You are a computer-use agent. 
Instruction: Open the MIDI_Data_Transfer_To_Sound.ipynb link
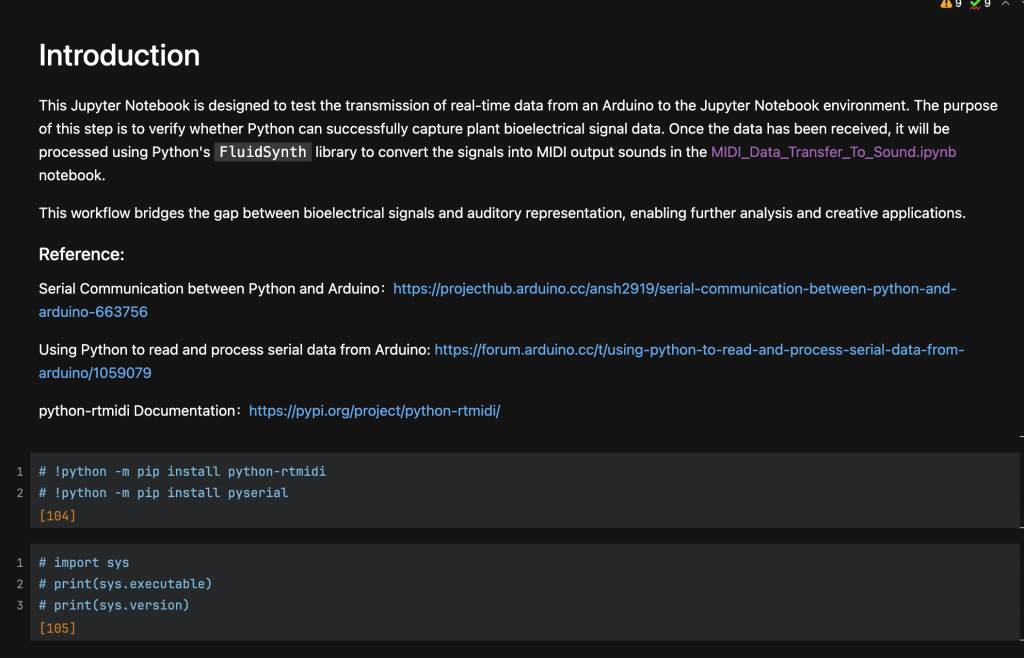click(x=833, y=152)
